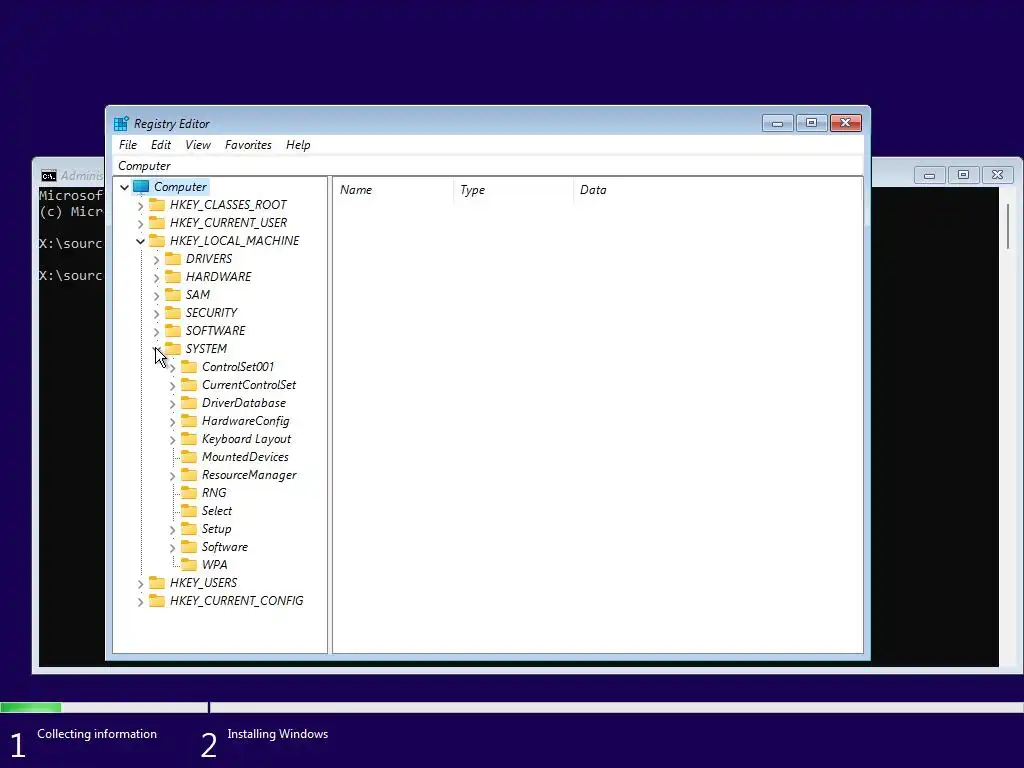Click the Keyboard Layout folder icon

click(189, 439)
